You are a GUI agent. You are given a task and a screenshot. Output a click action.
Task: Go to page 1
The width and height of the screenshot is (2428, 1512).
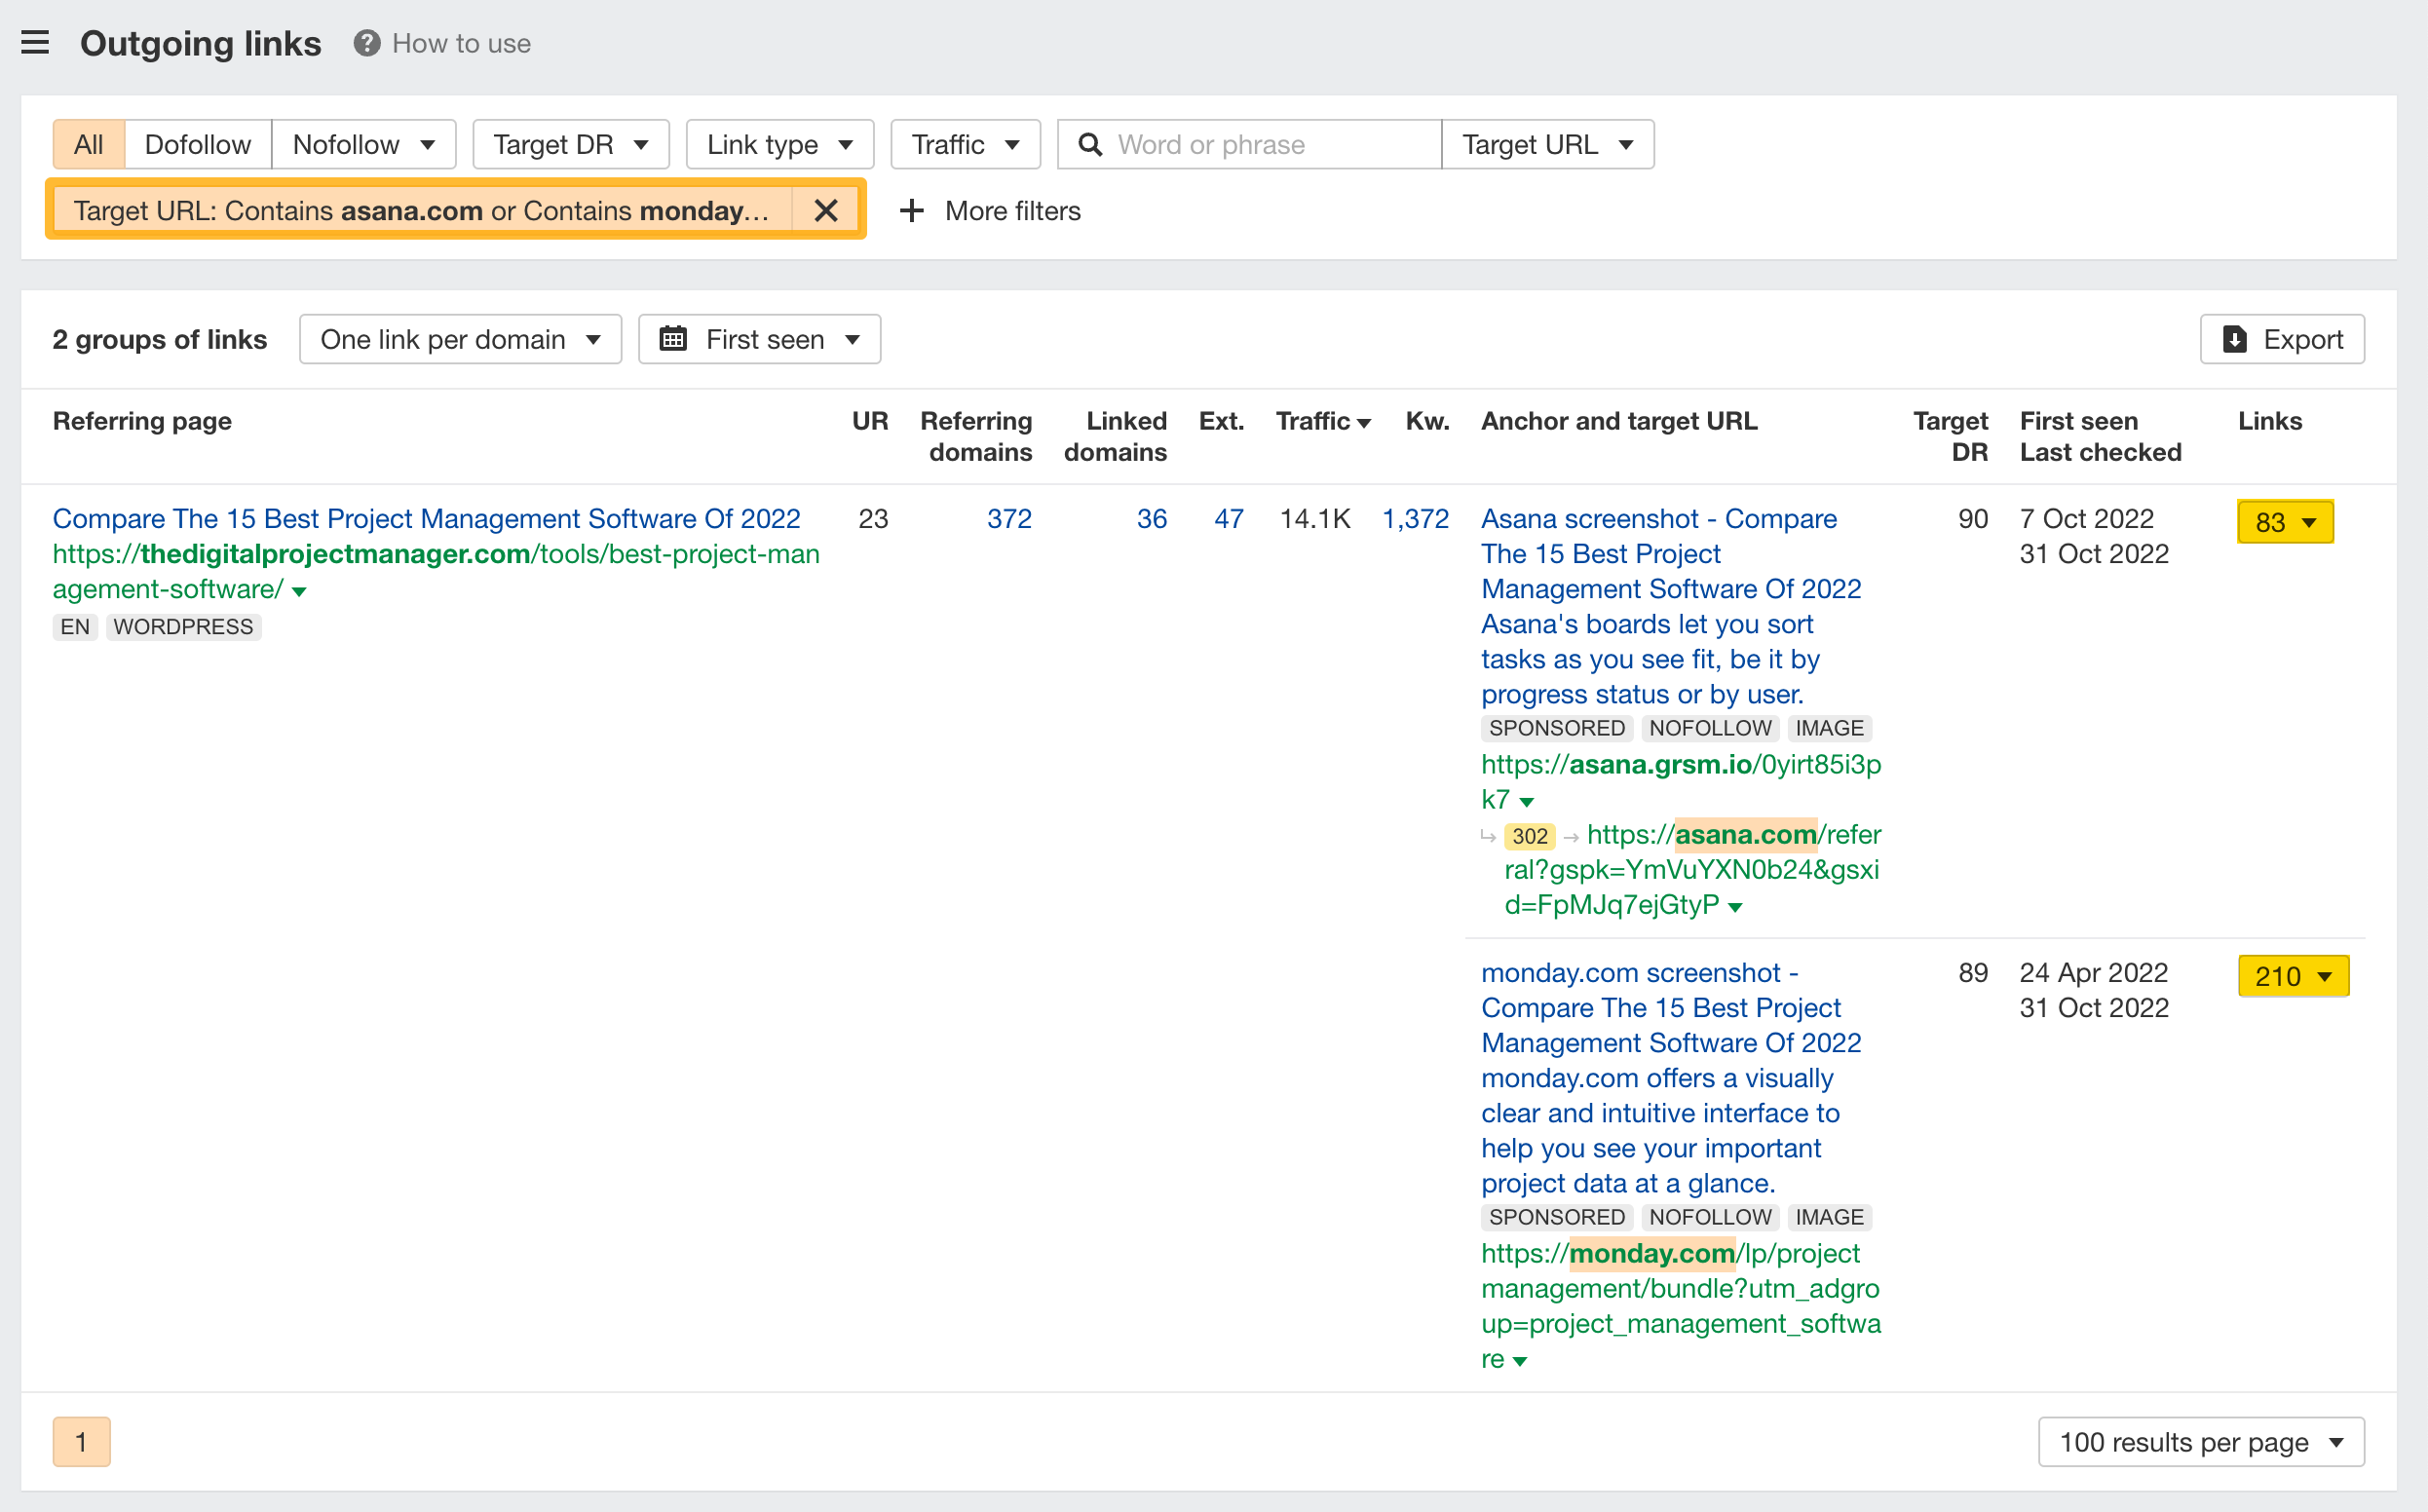[82, 1441]
